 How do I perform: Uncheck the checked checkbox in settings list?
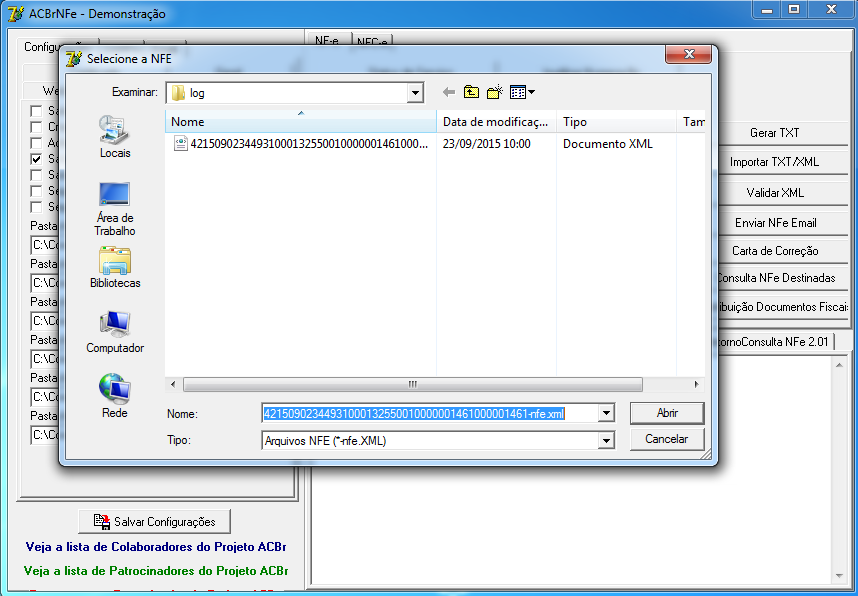point(36,159)
